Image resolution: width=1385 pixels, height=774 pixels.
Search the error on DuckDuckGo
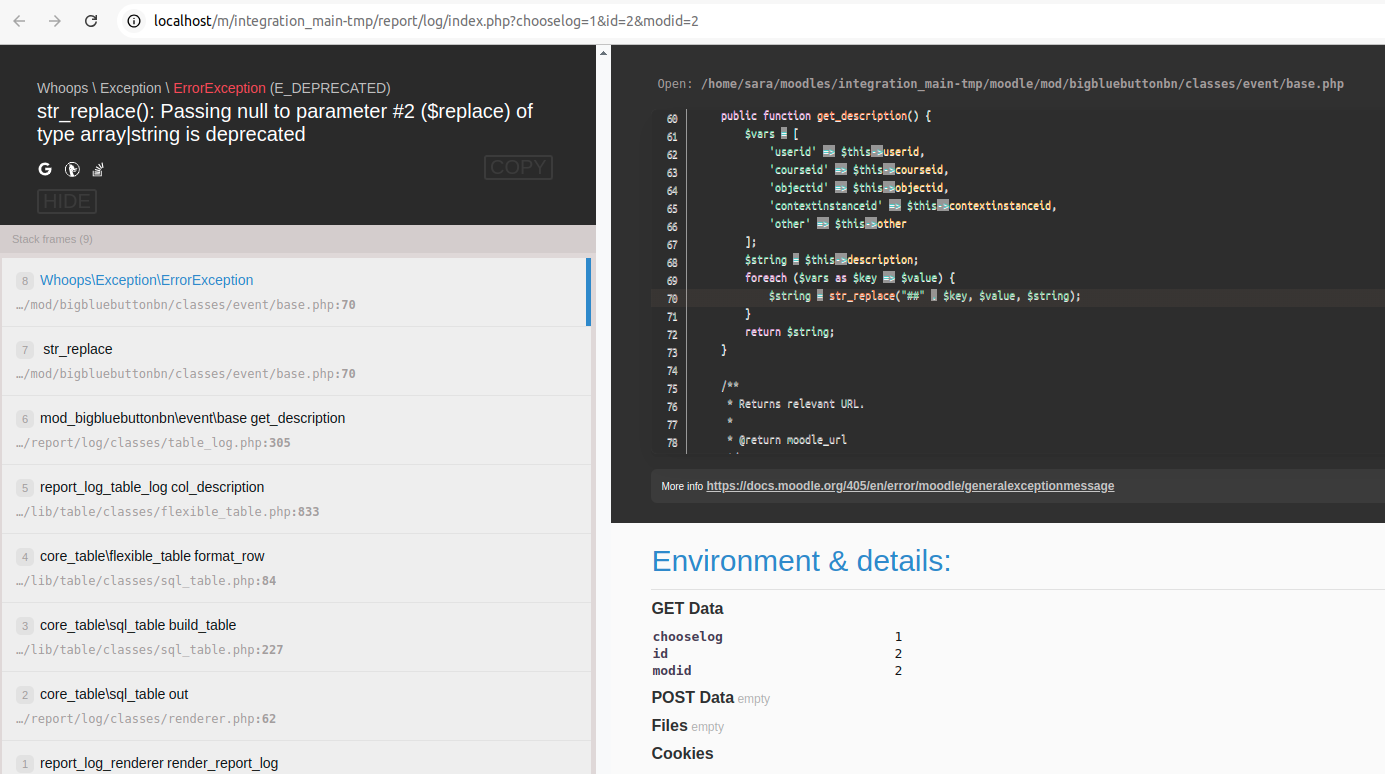tap(72, 169)
